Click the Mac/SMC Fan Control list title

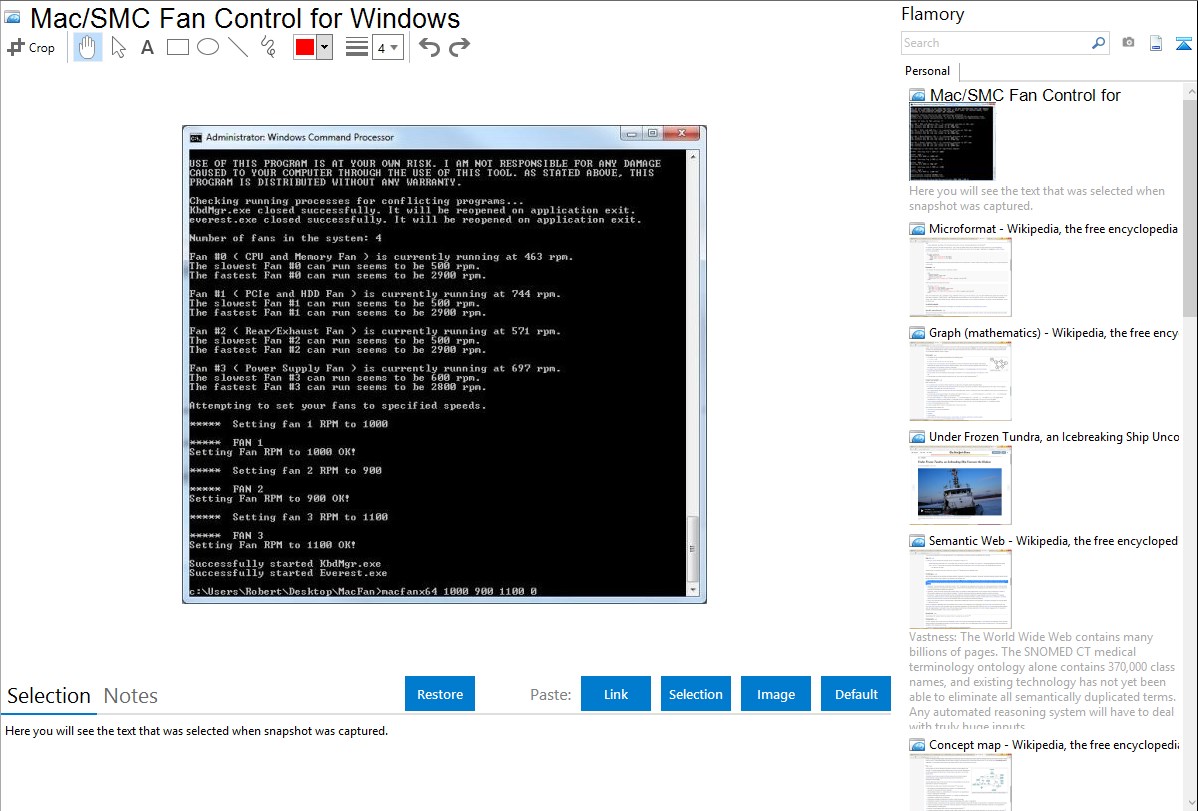(1025, 96)
